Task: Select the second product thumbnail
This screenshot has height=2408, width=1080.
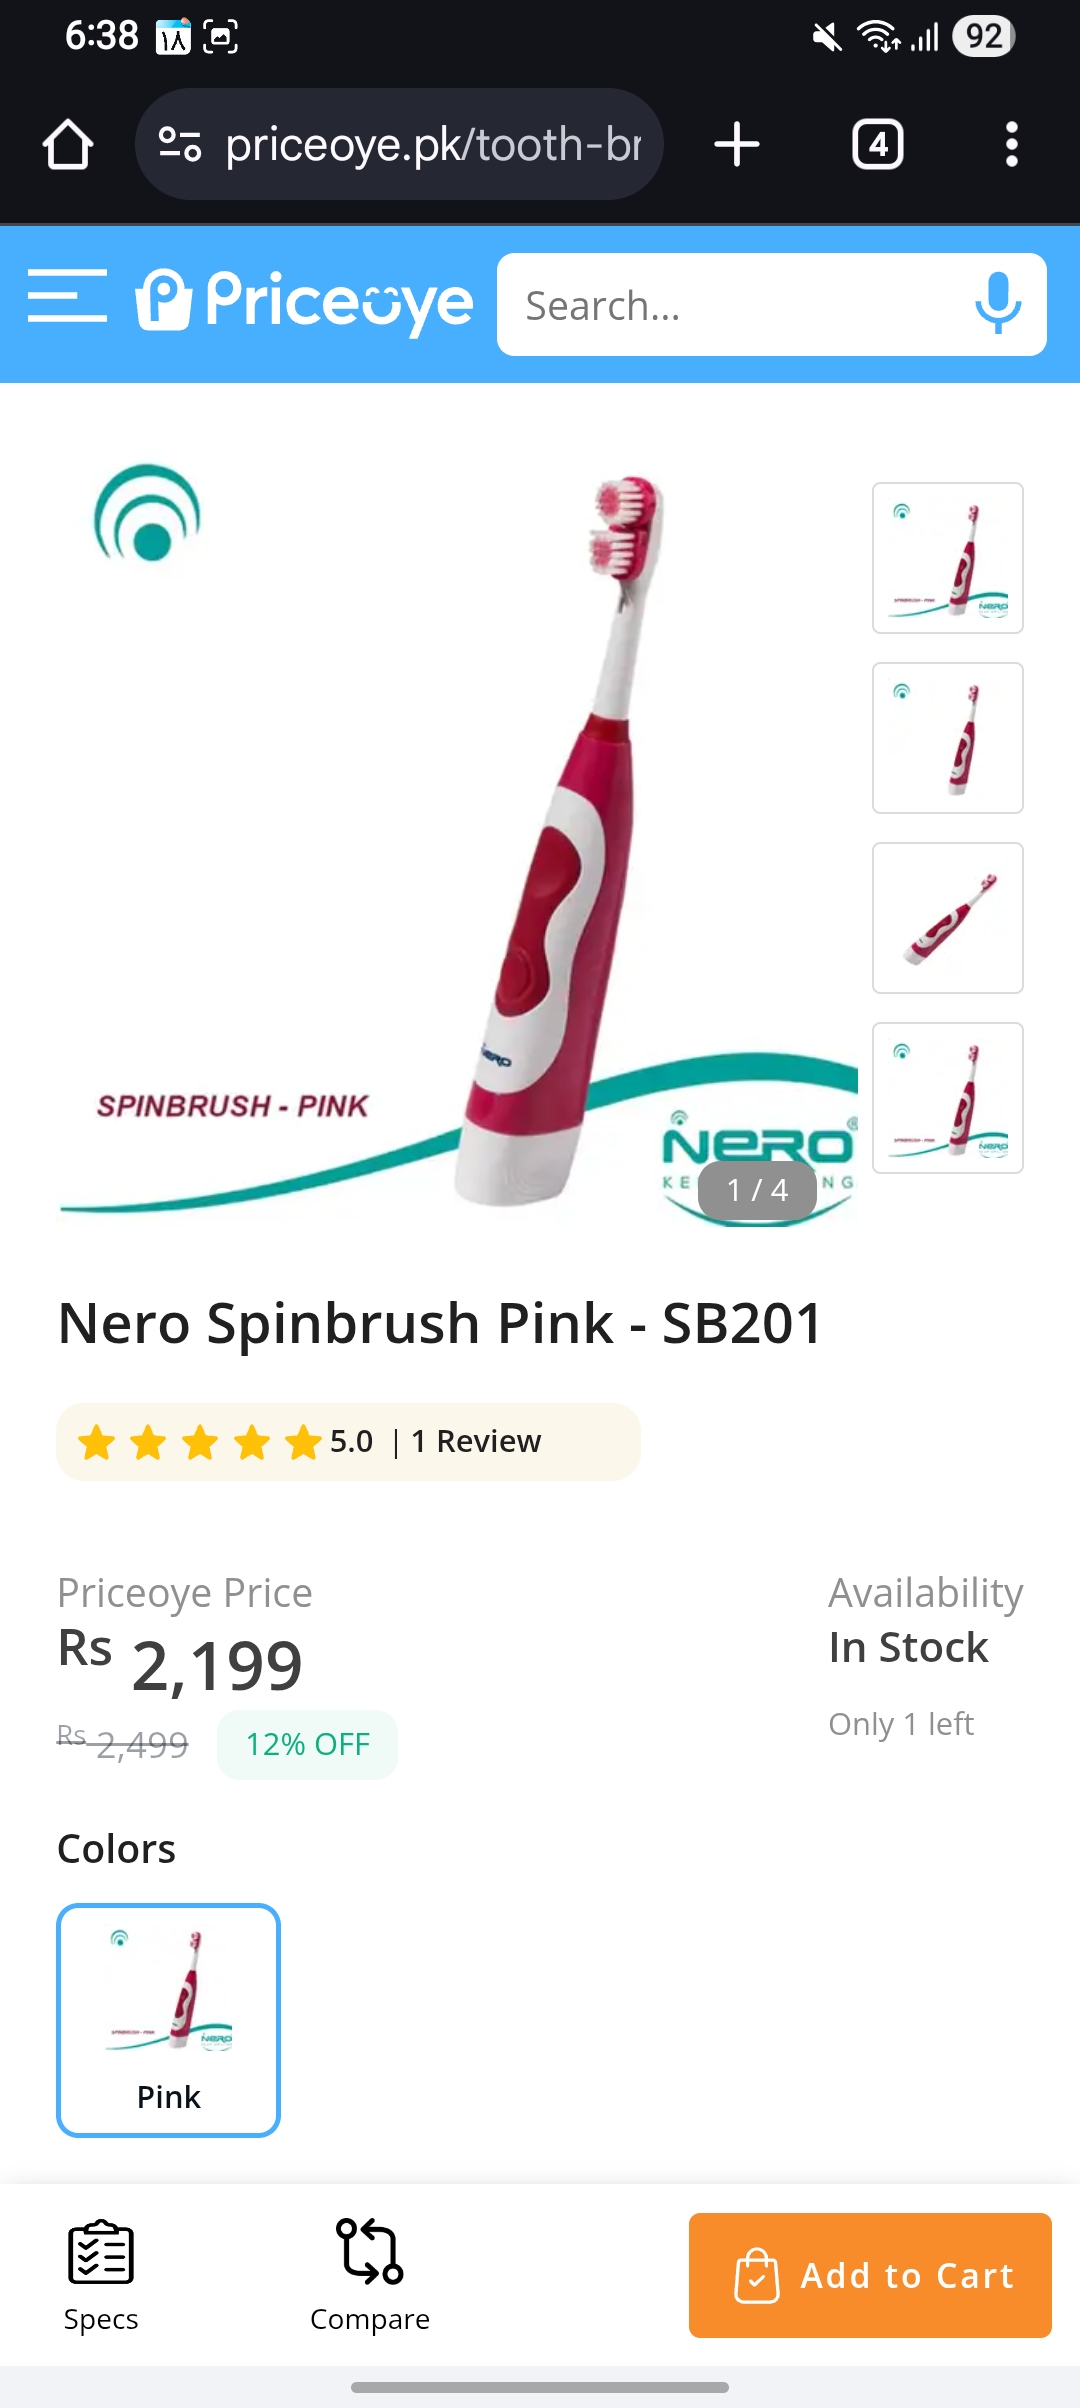Action: (947, 738)
